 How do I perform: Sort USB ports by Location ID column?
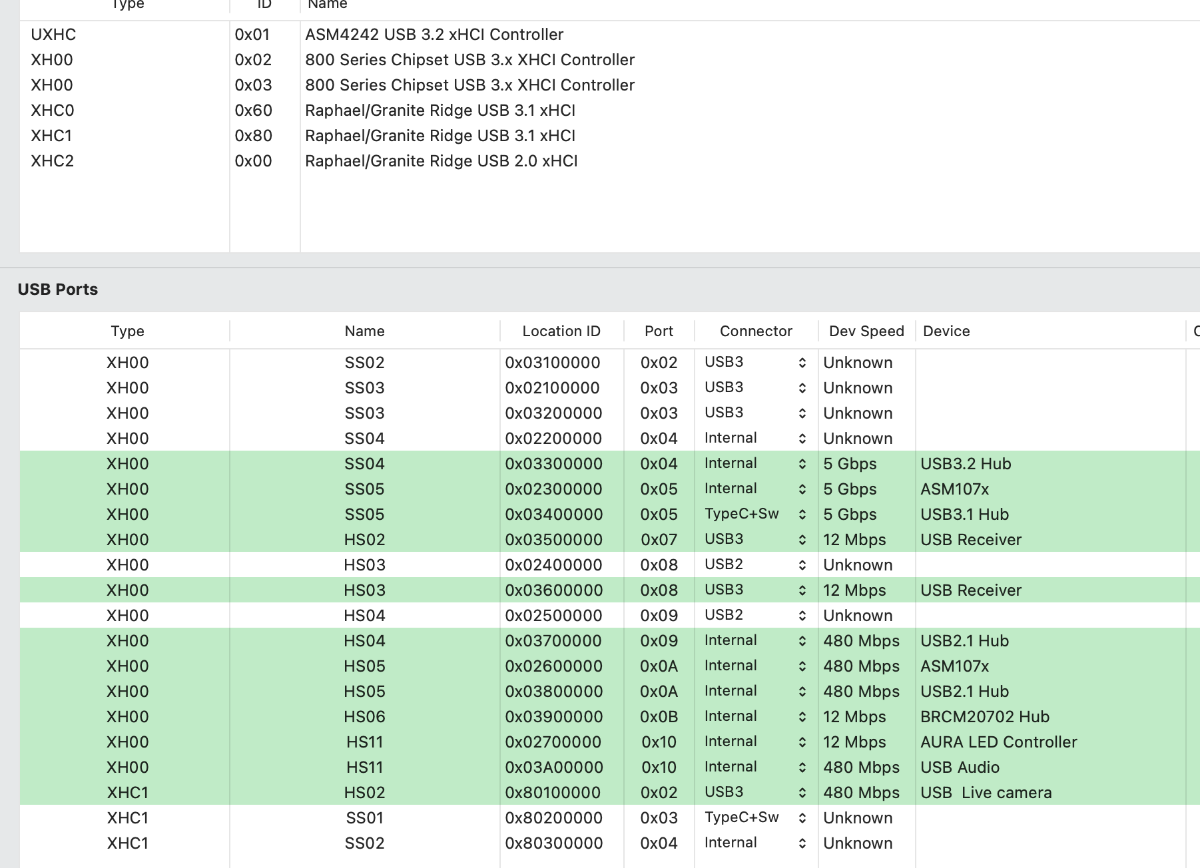tap(561, 331)
